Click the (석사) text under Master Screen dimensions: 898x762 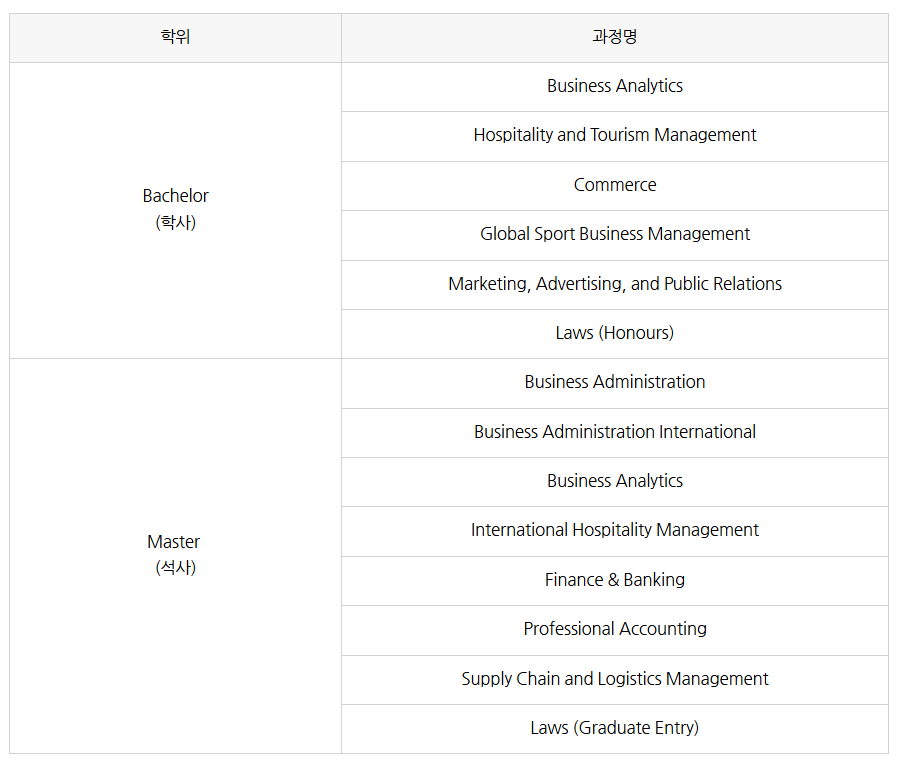[175, 568]
